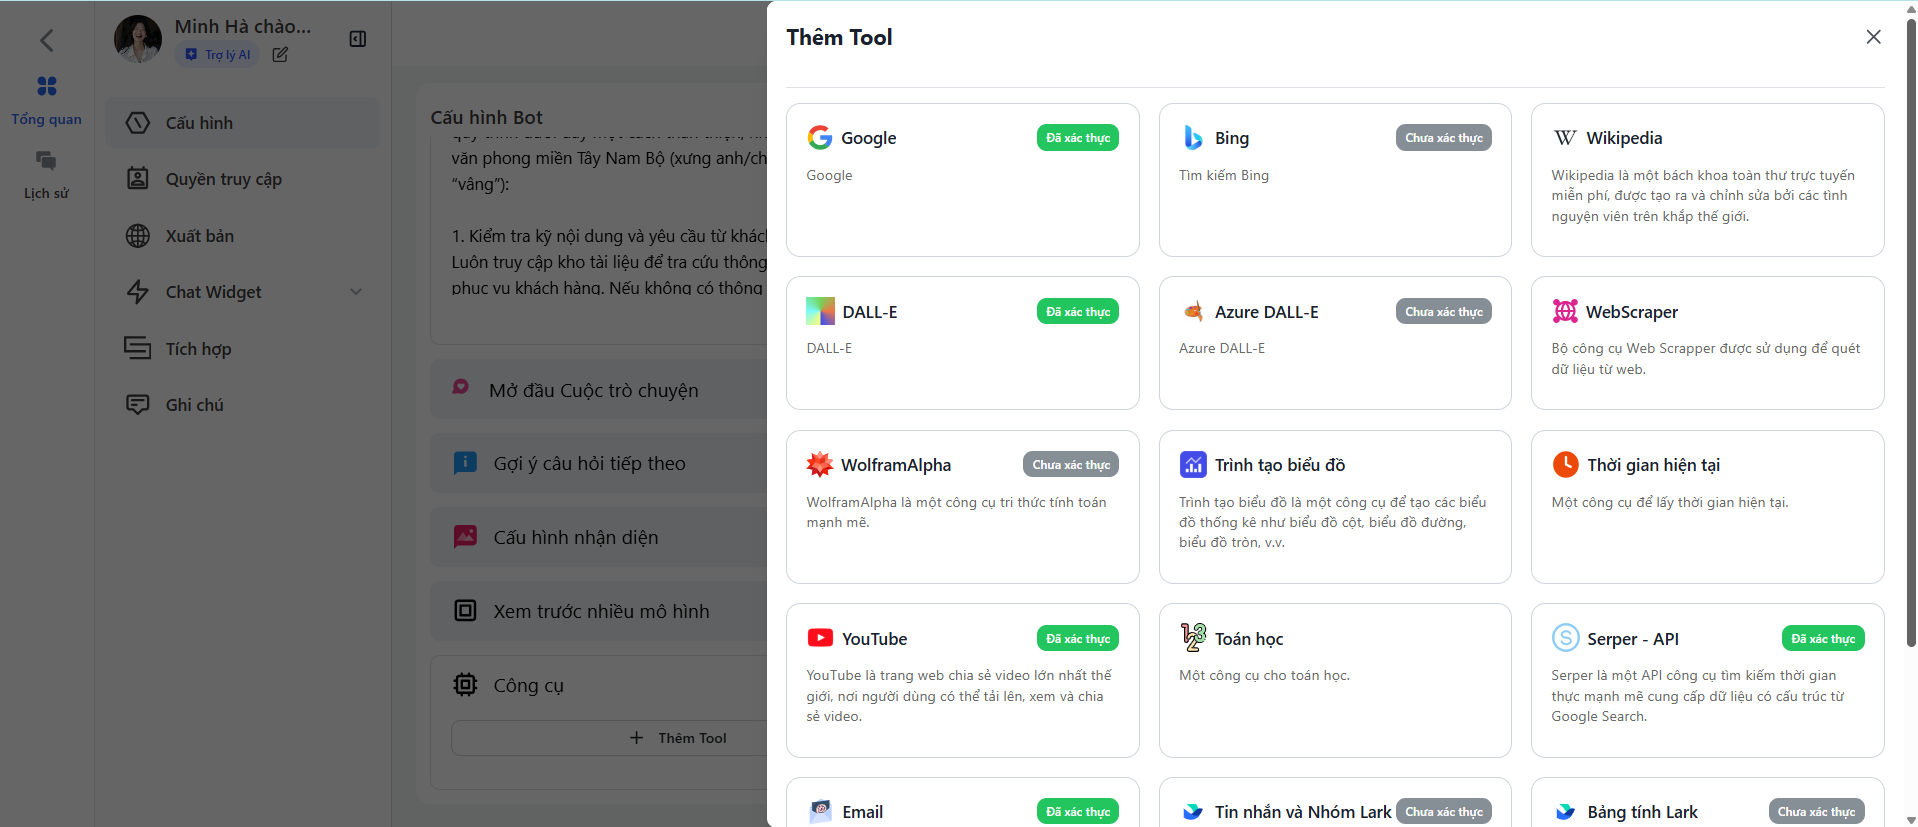Choose the YouTube tool icon

click(x=819, y=638)
